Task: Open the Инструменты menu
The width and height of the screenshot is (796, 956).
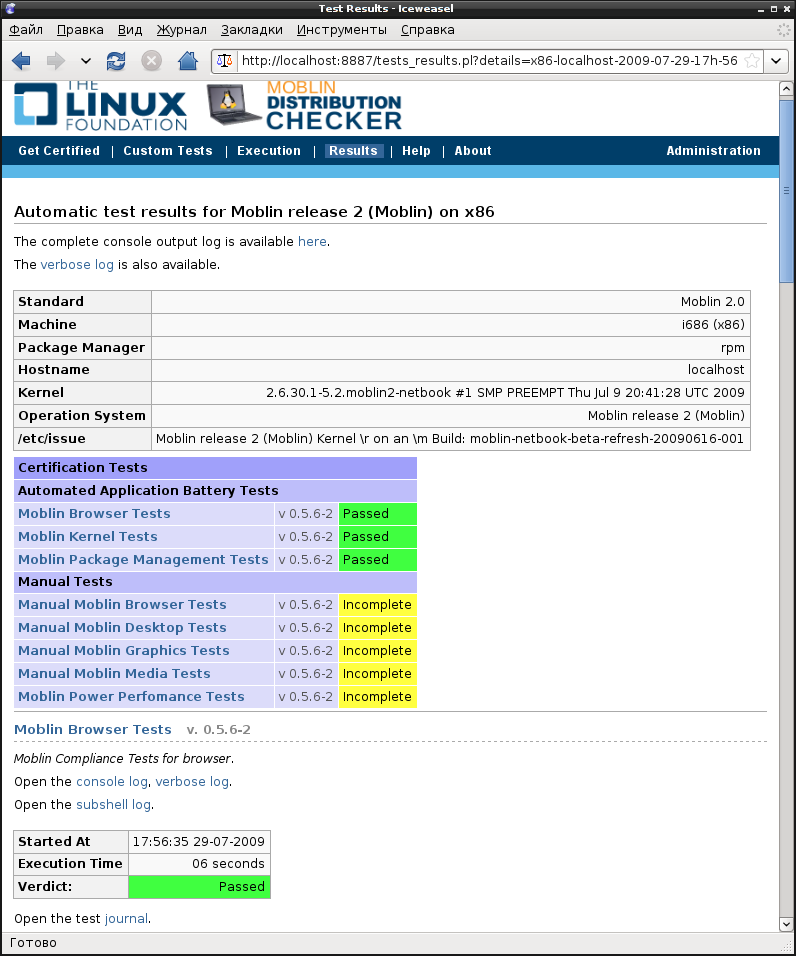Action: (x=341, y=30)
